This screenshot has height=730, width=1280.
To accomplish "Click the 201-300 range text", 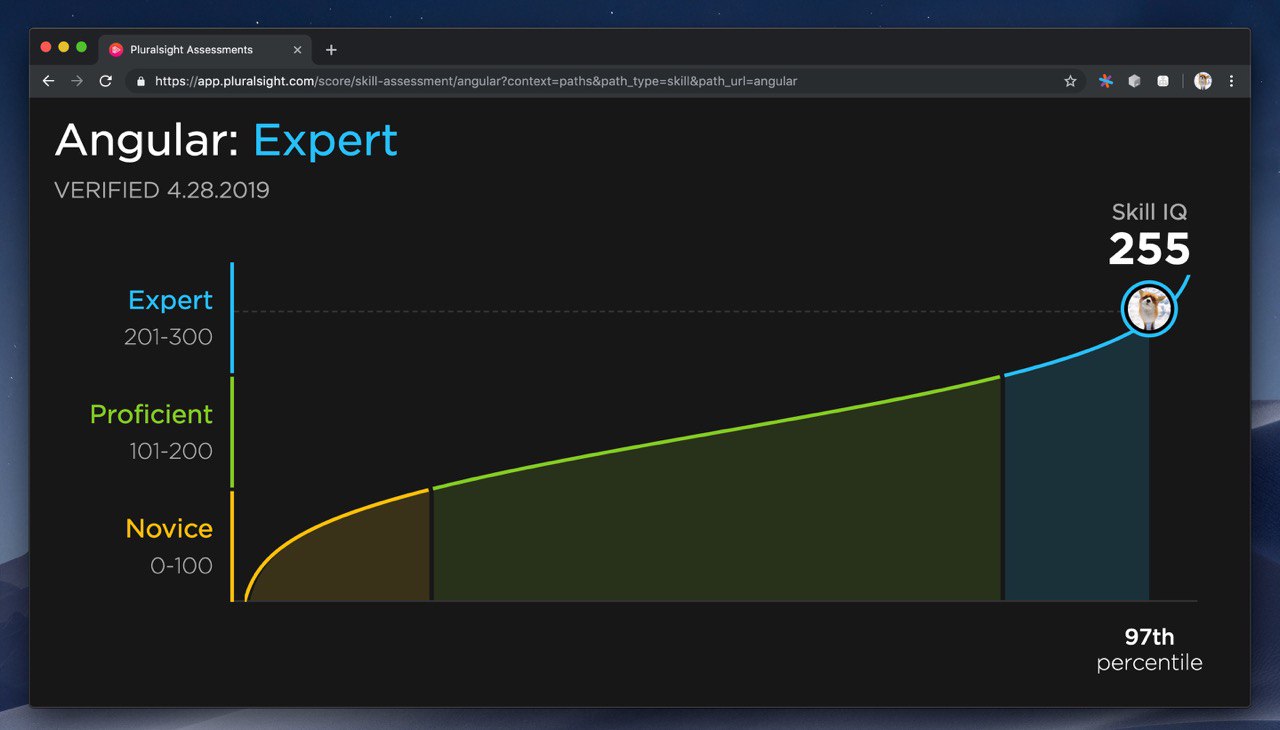I will point(168,337).
